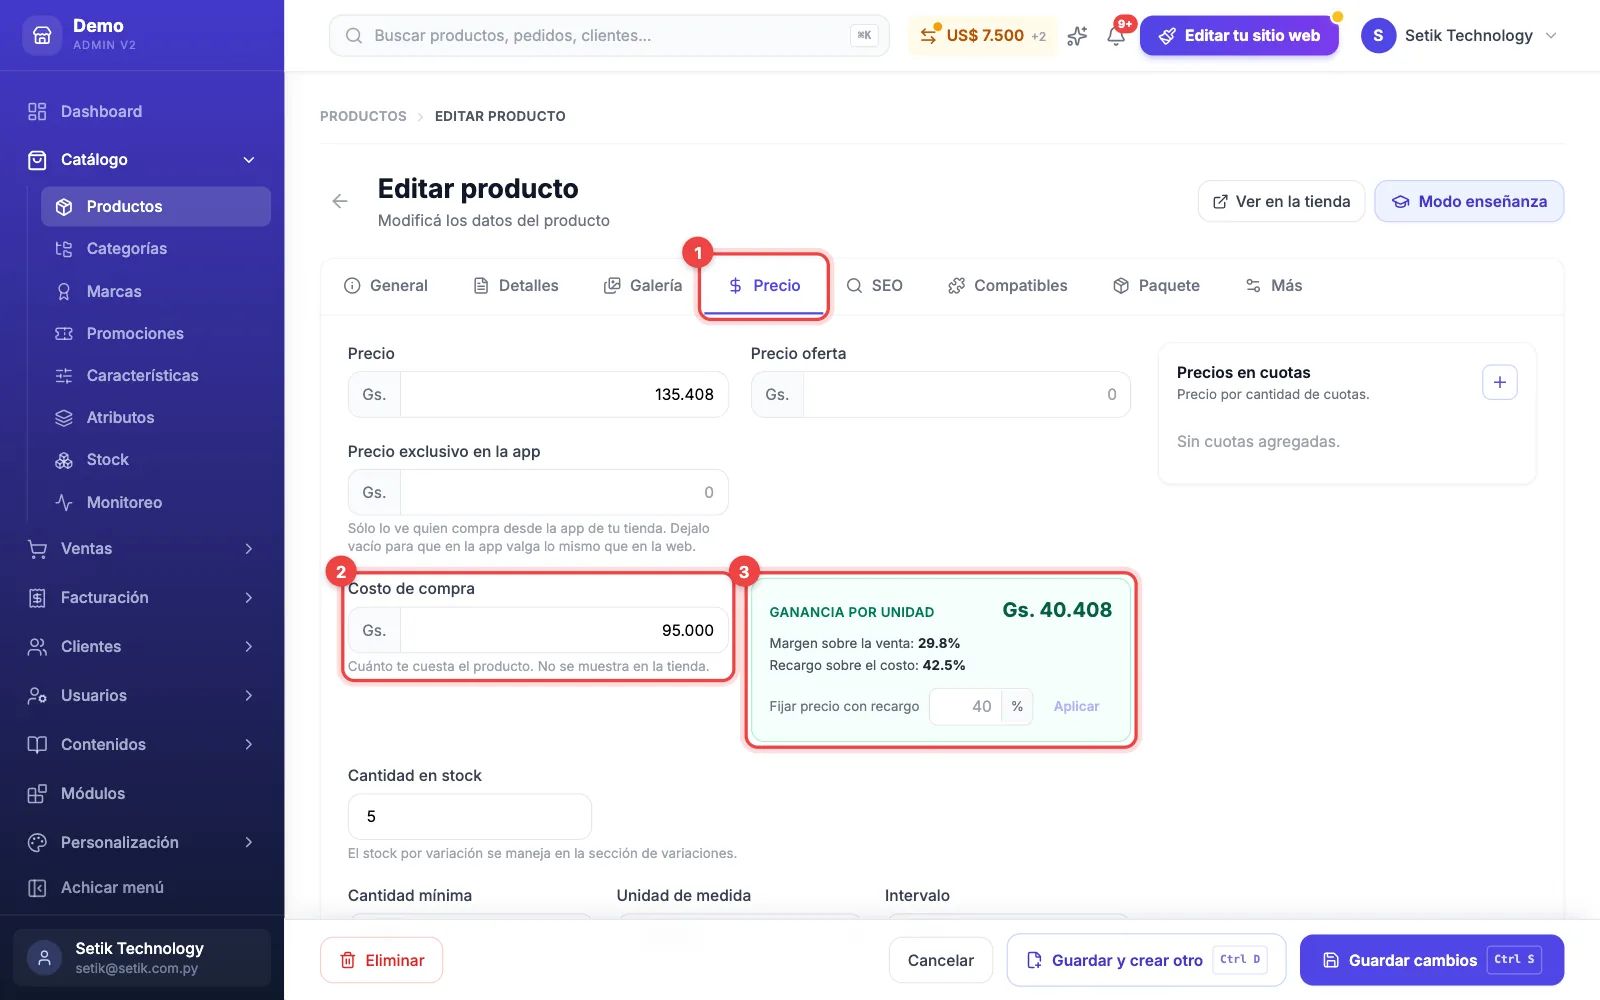Expand the Personalización menu
1600x1000 pixels.
pyautogui.click(x=142, y=842)
